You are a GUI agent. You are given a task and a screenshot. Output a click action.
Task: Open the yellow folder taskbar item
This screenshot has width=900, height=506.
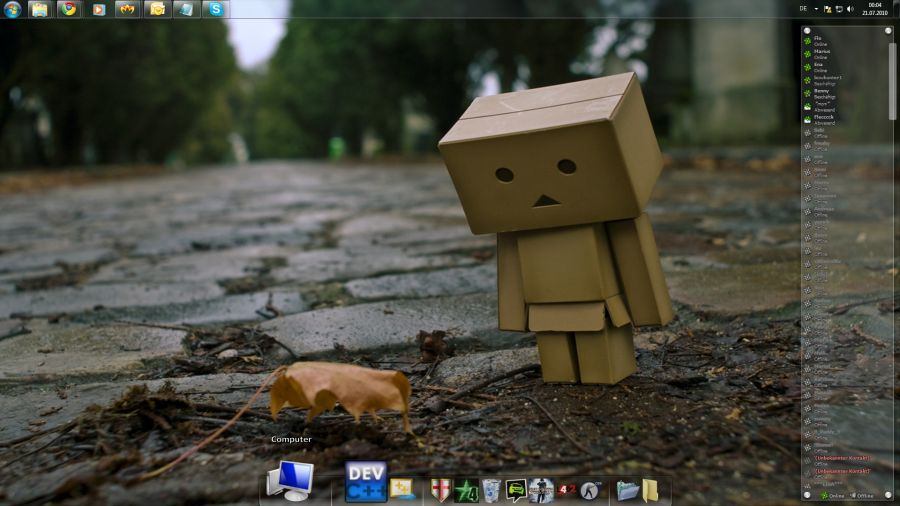pos(157,9)
